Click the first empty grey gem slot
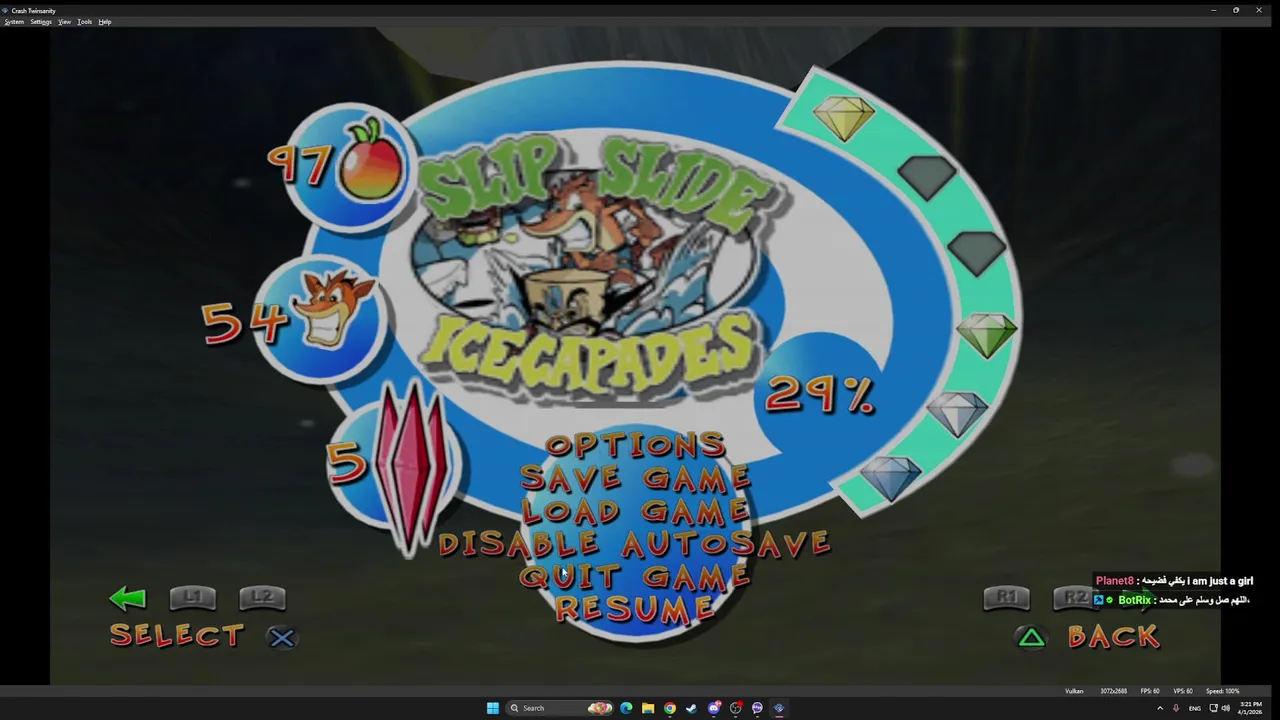1280x720 pixels. 928,178
